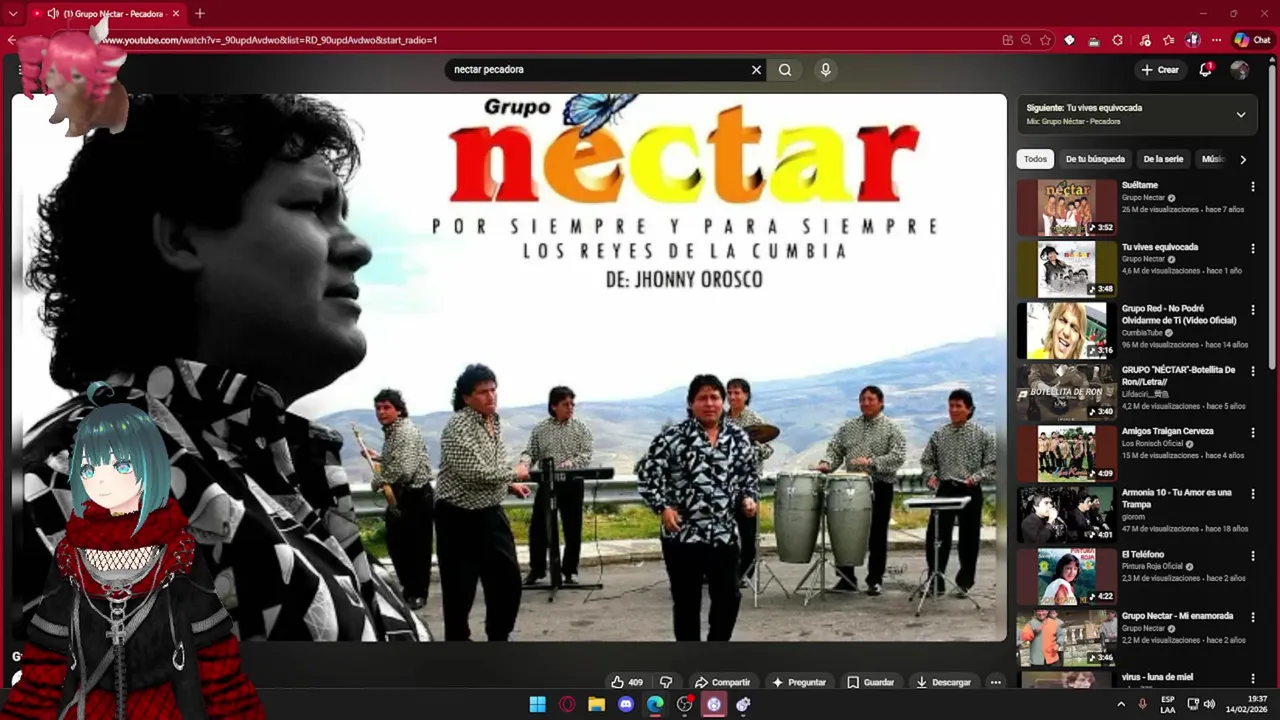Add this page to browser favorites

(1045, 40)
